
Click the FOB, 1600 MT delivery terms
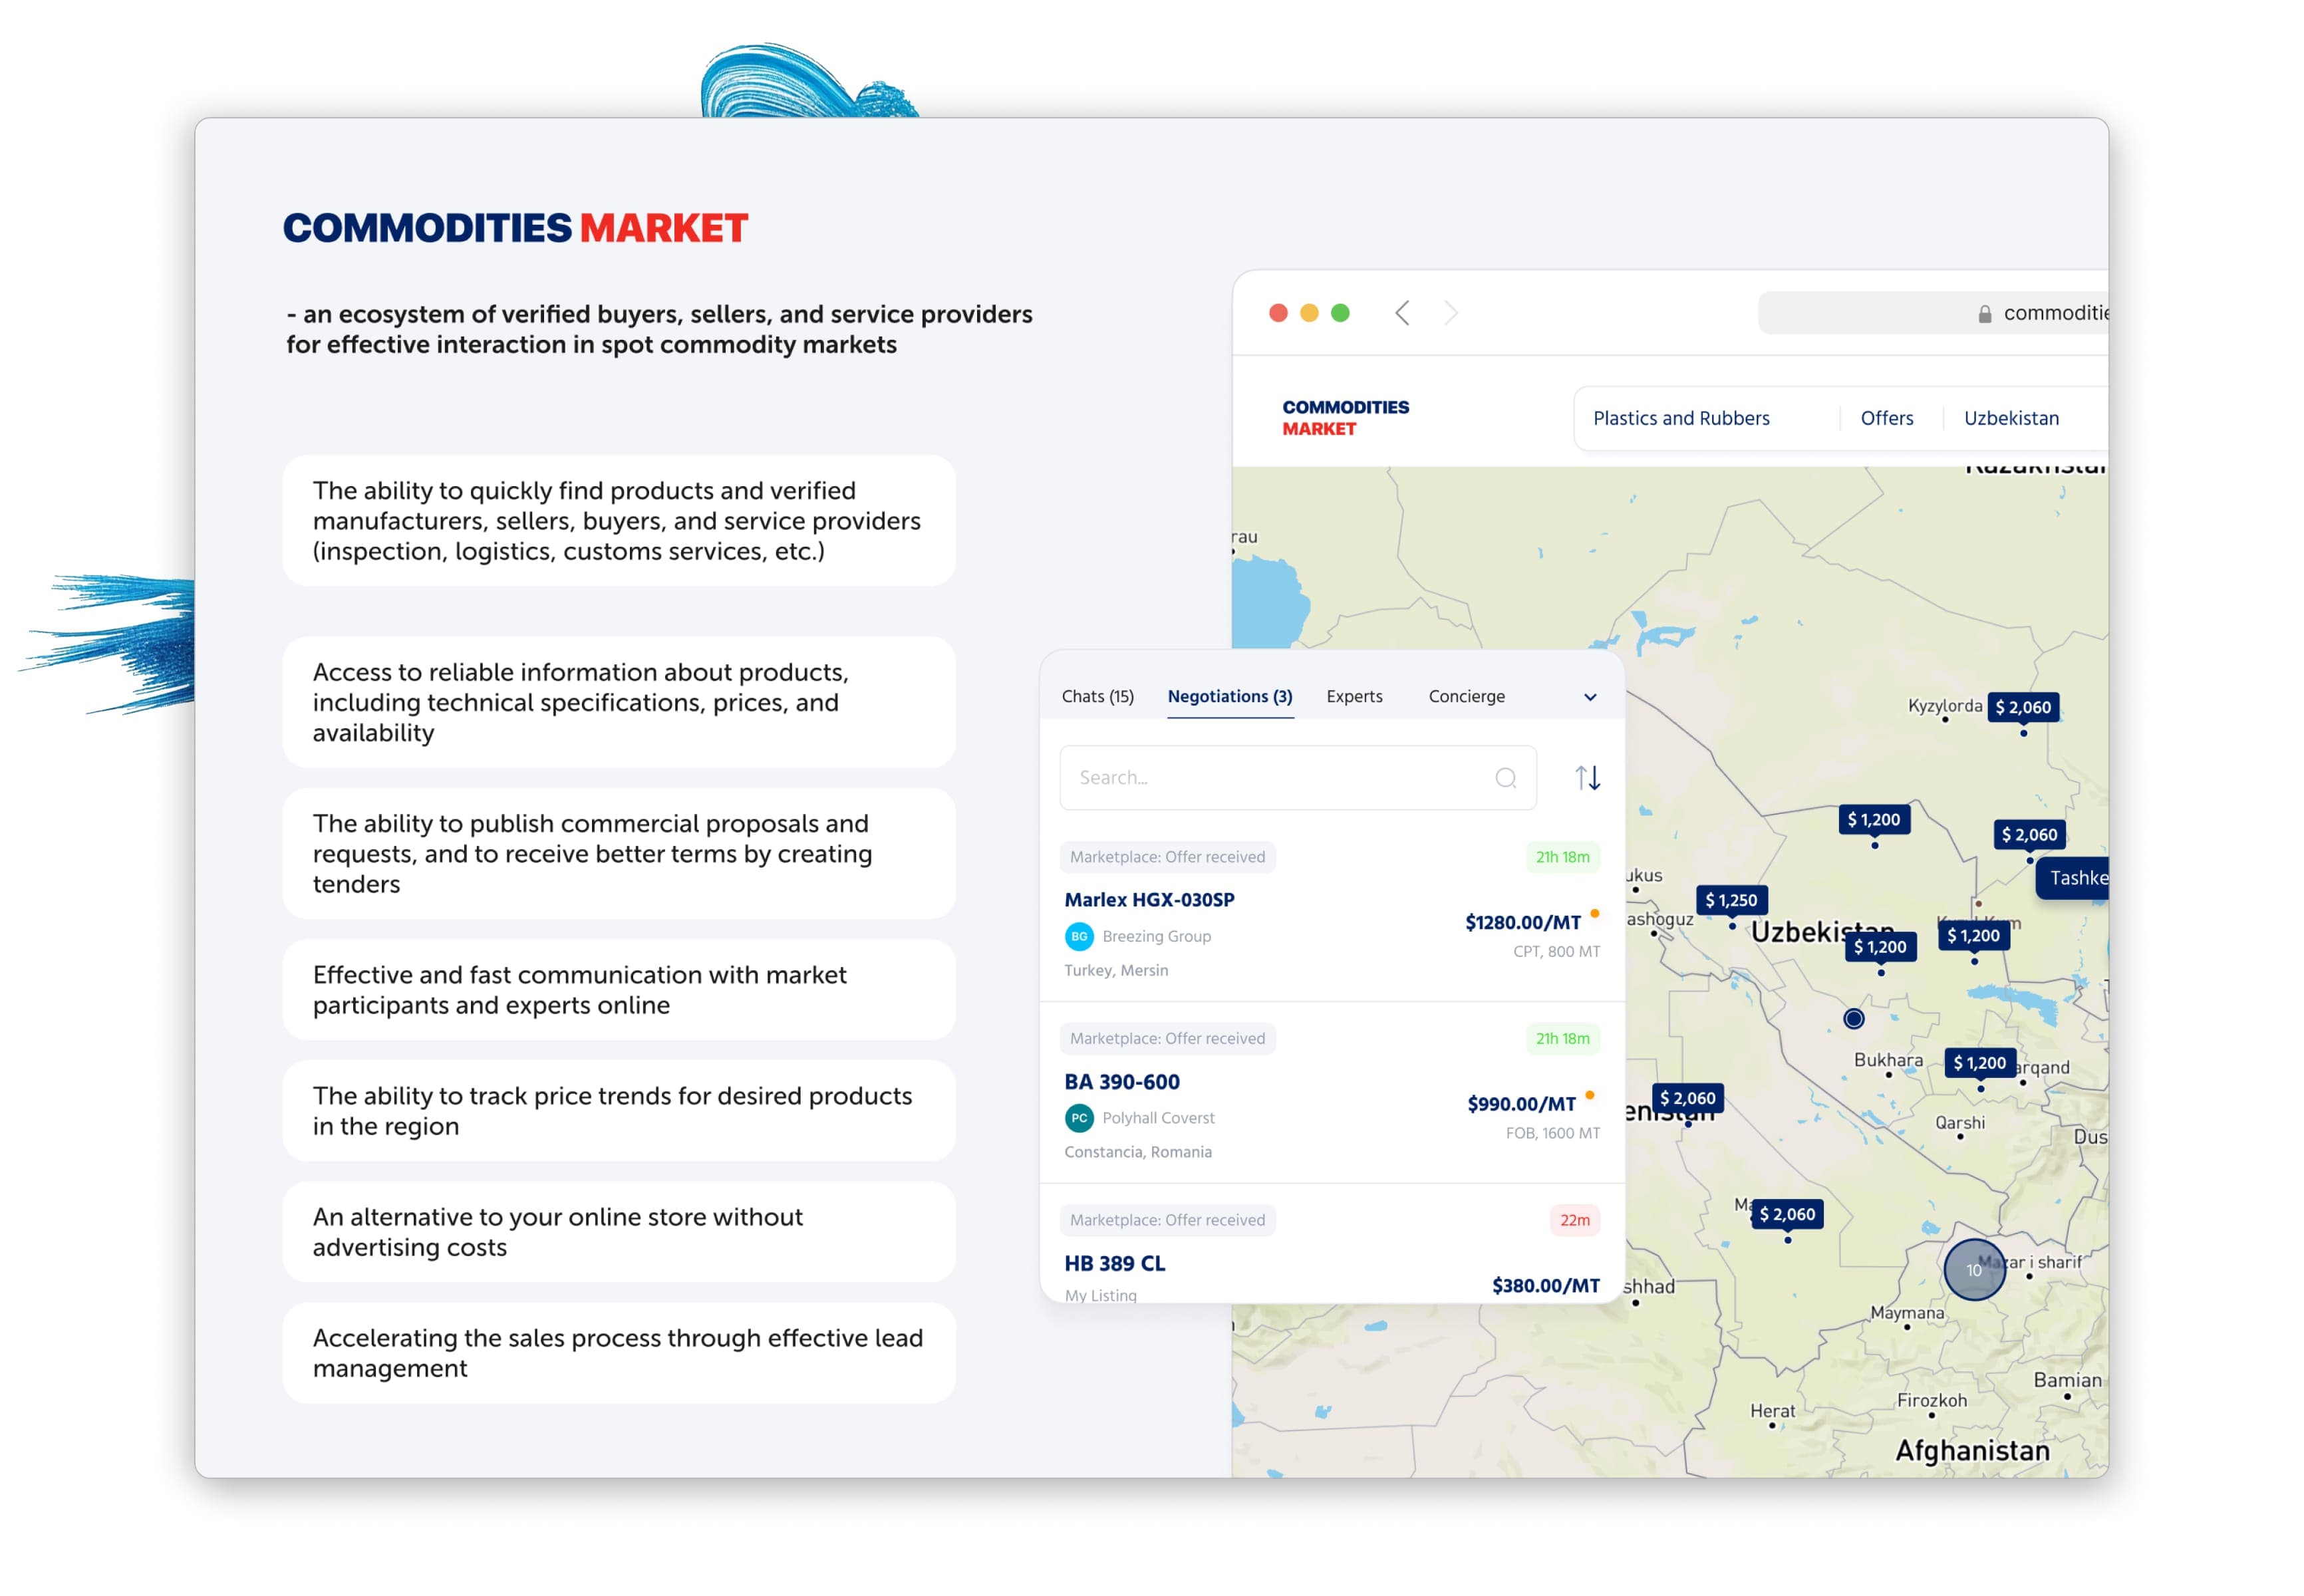(1552, 1133)
